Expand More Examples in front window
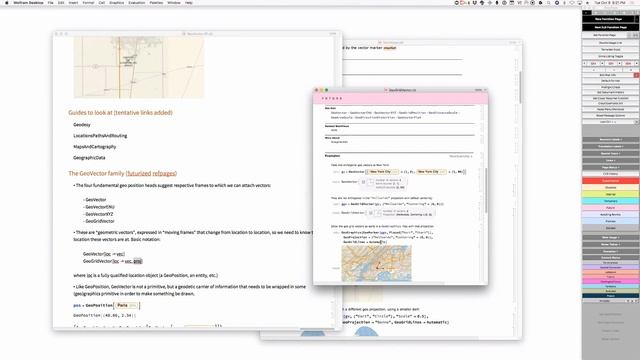The image size is (640, 360). coord(461,156)
